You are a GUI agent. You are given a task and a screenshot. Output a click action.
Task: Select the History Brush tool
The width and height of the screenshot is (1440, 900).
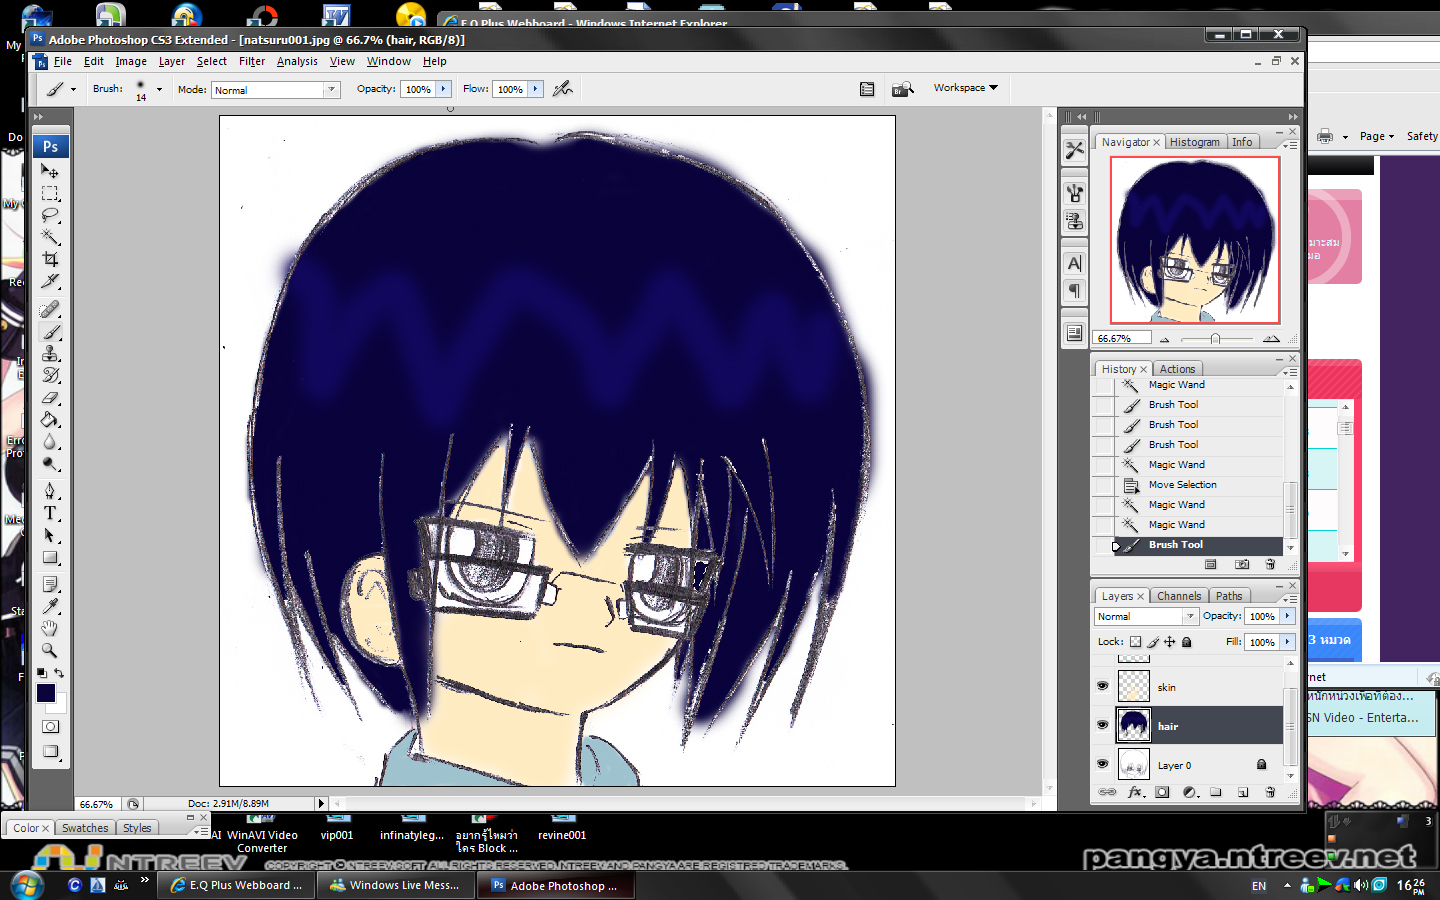point(50,376)
